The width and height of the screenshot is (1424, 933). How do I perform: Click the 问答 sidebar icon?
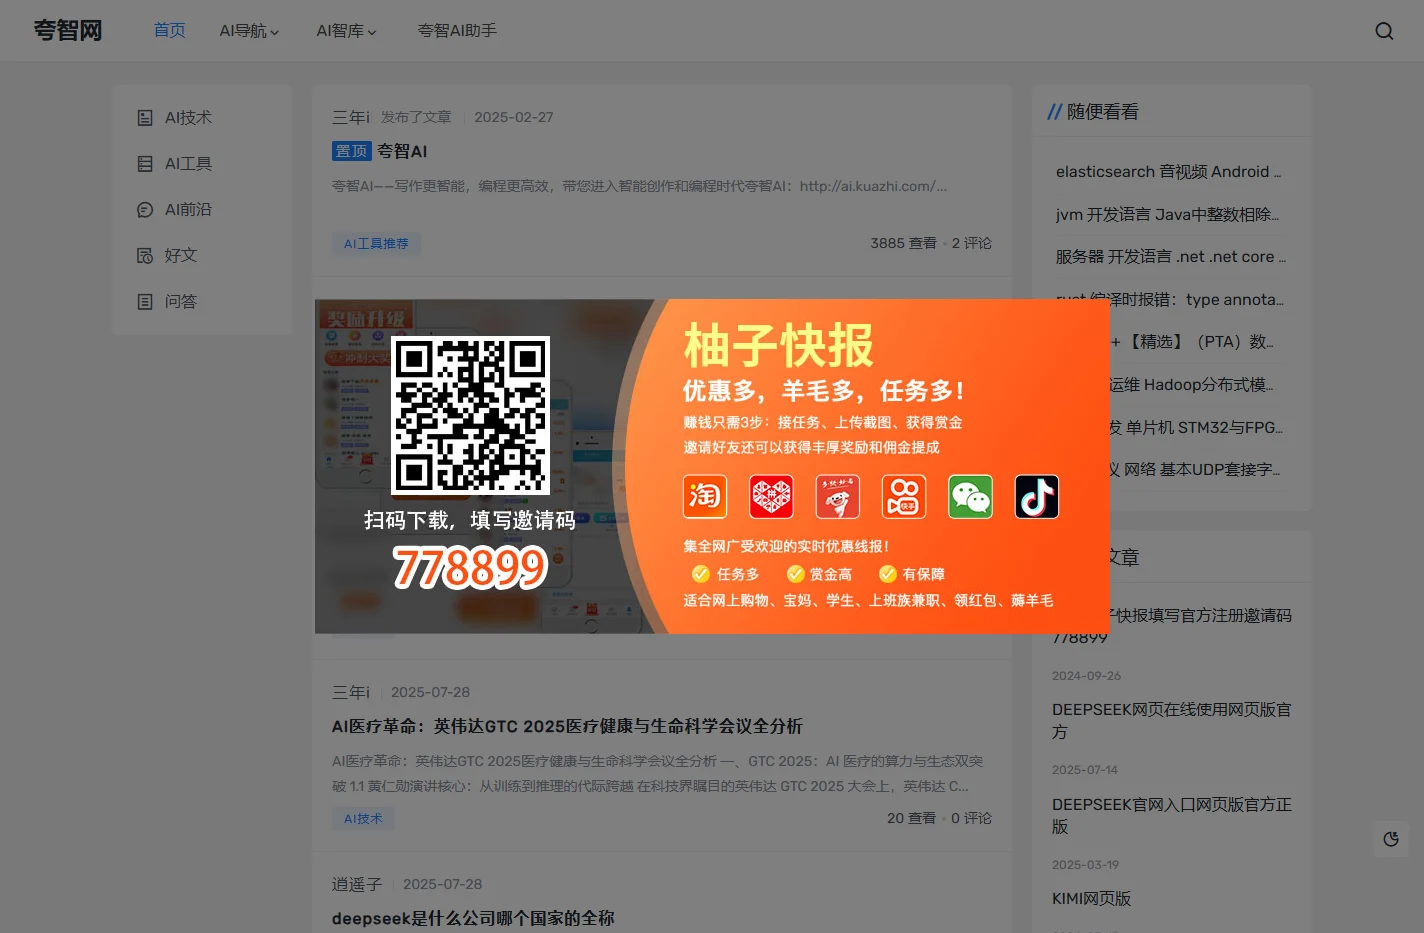tap(145, 302)
